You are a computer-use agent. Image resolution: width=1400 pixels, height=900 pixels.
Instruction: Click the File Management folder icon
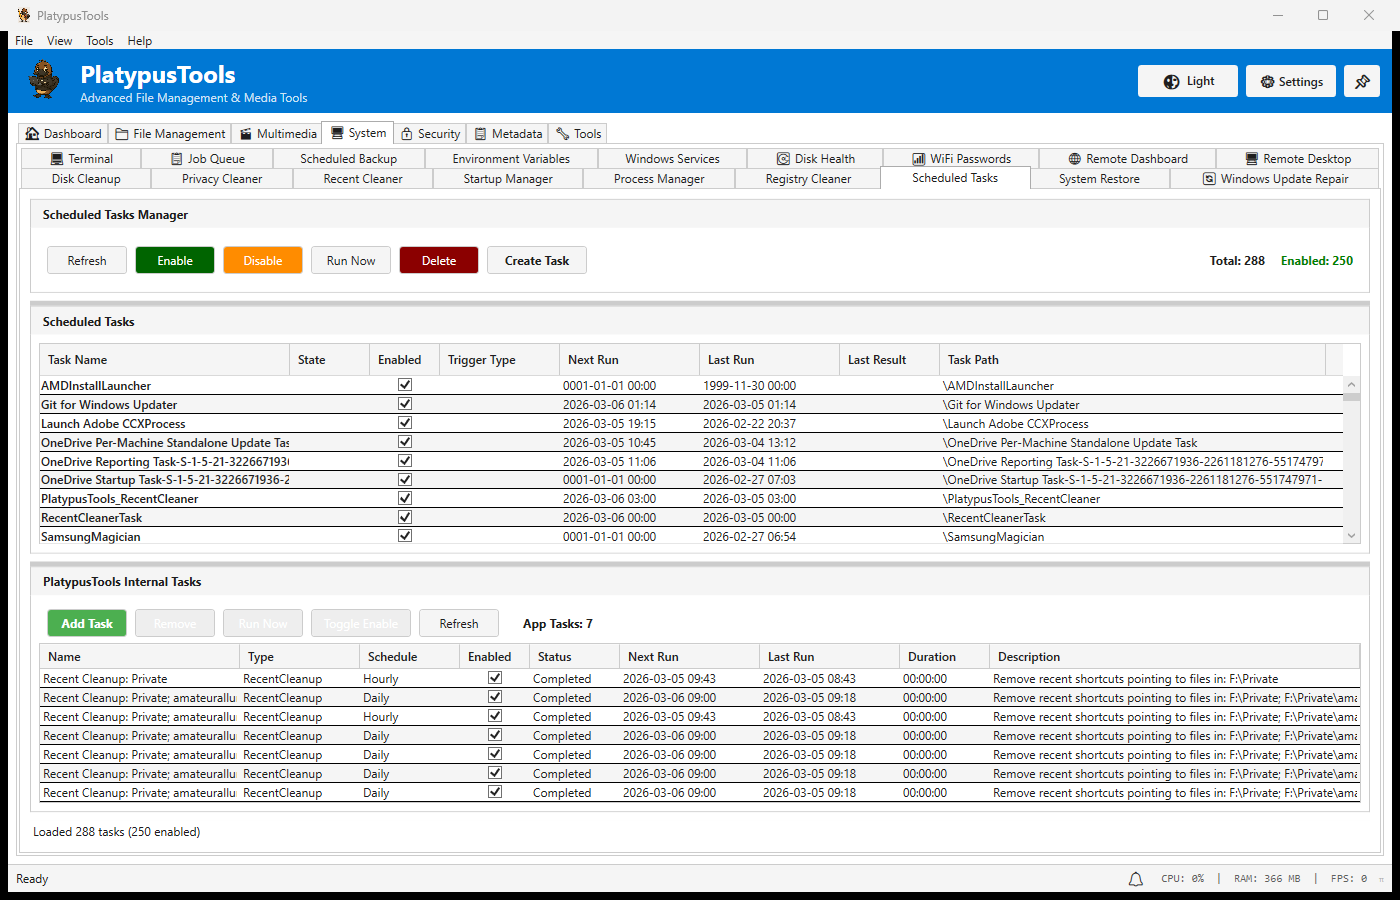tap(122, 134)
